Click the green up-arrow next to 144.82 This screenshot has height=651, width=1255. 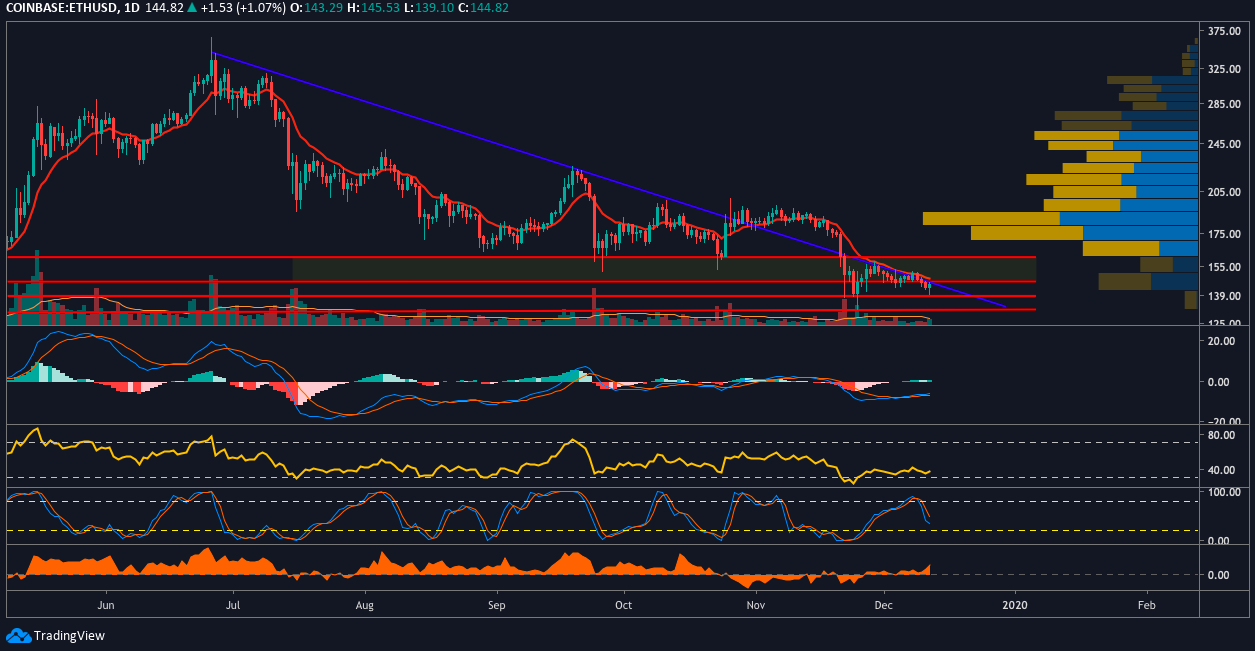(x=193, y=8)
